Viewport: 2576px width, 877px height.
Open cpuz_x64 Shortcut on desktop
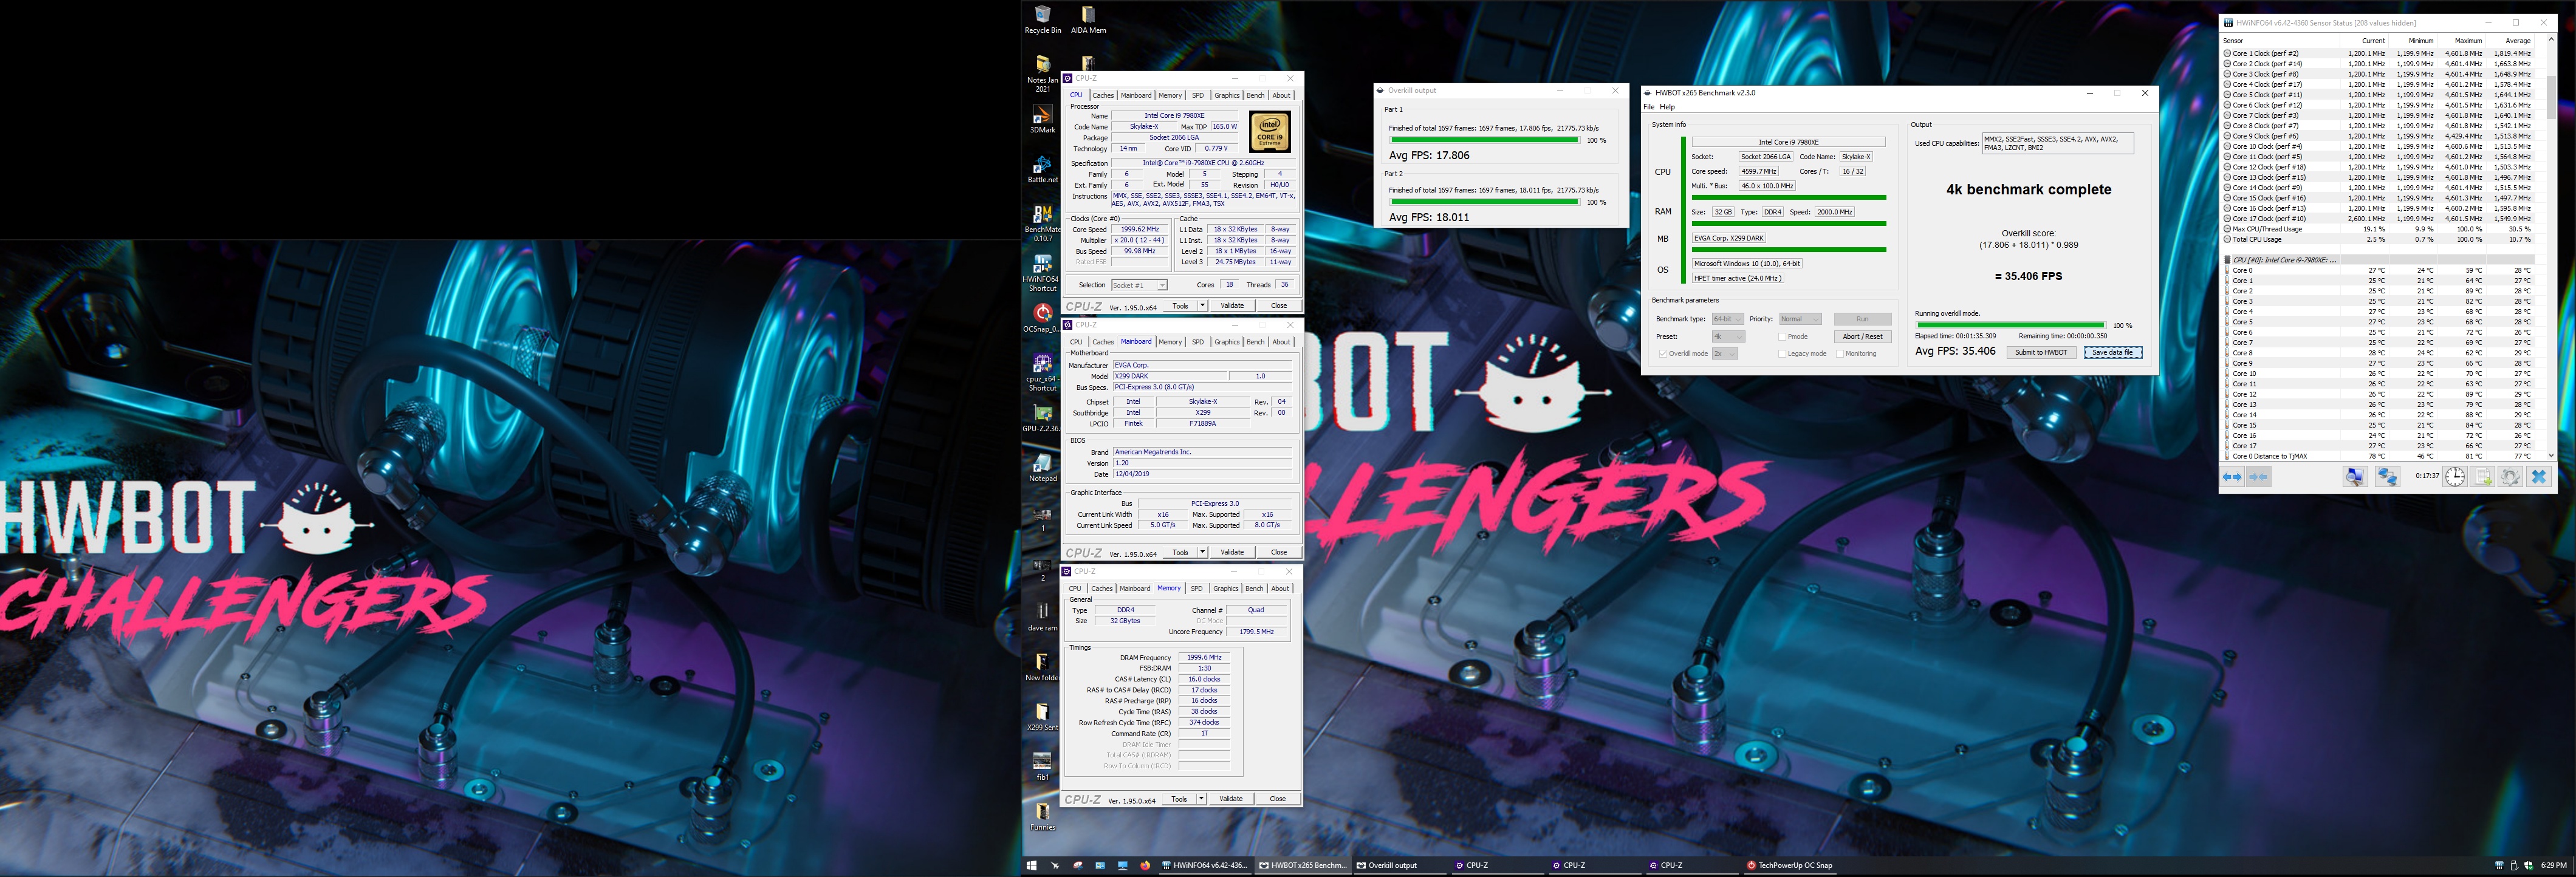1042,372
